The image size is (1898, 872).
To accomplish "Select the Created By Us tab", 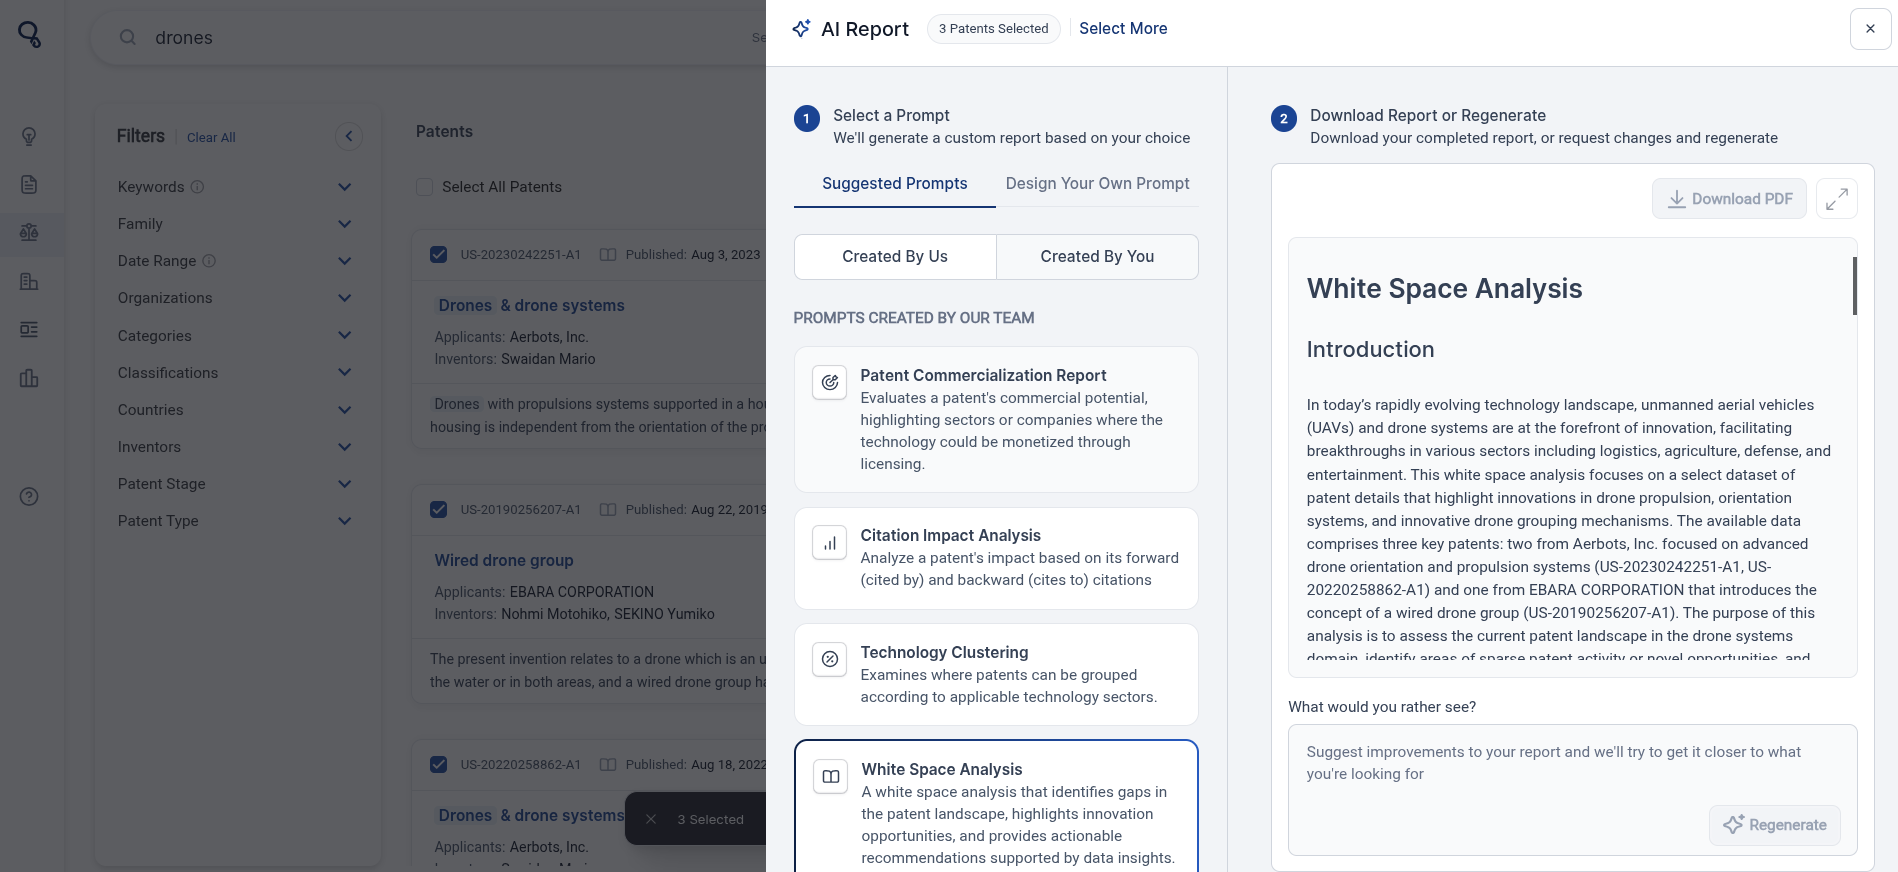I will tap(895, 257).
